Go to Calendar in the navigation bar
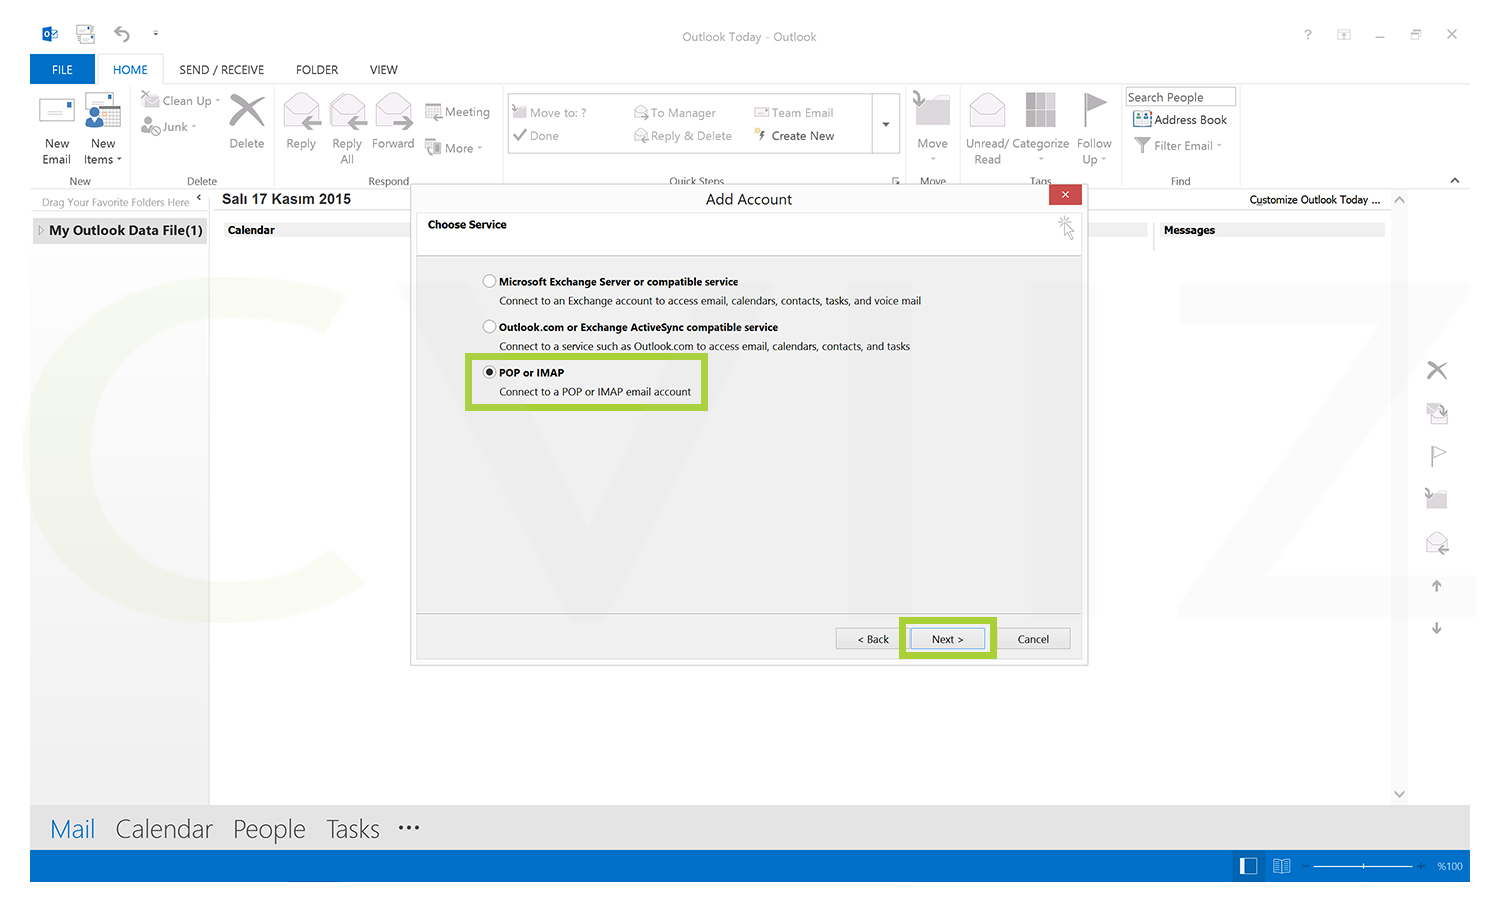 click(x=164, y=829)
